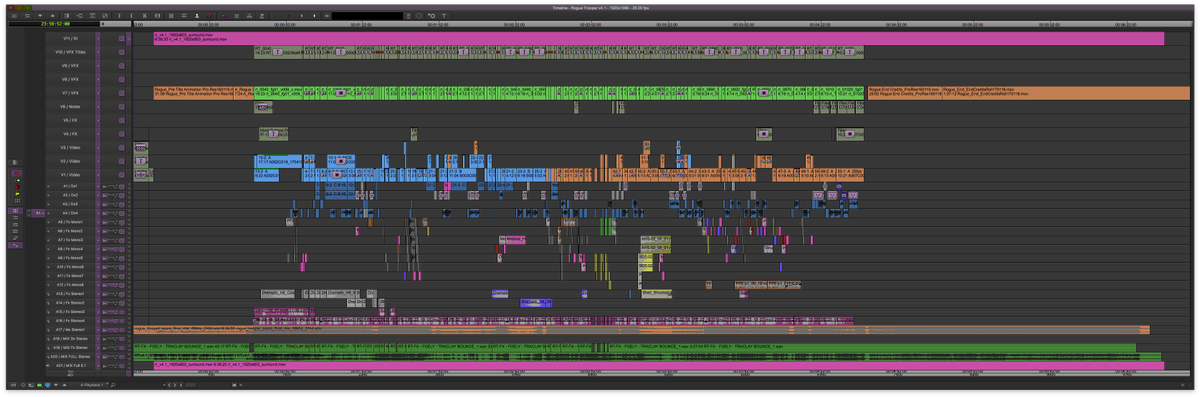Open the 4-Playback timeline view menu
The height and width of the screenshot is (397, 1200).
tap(92, 385)
